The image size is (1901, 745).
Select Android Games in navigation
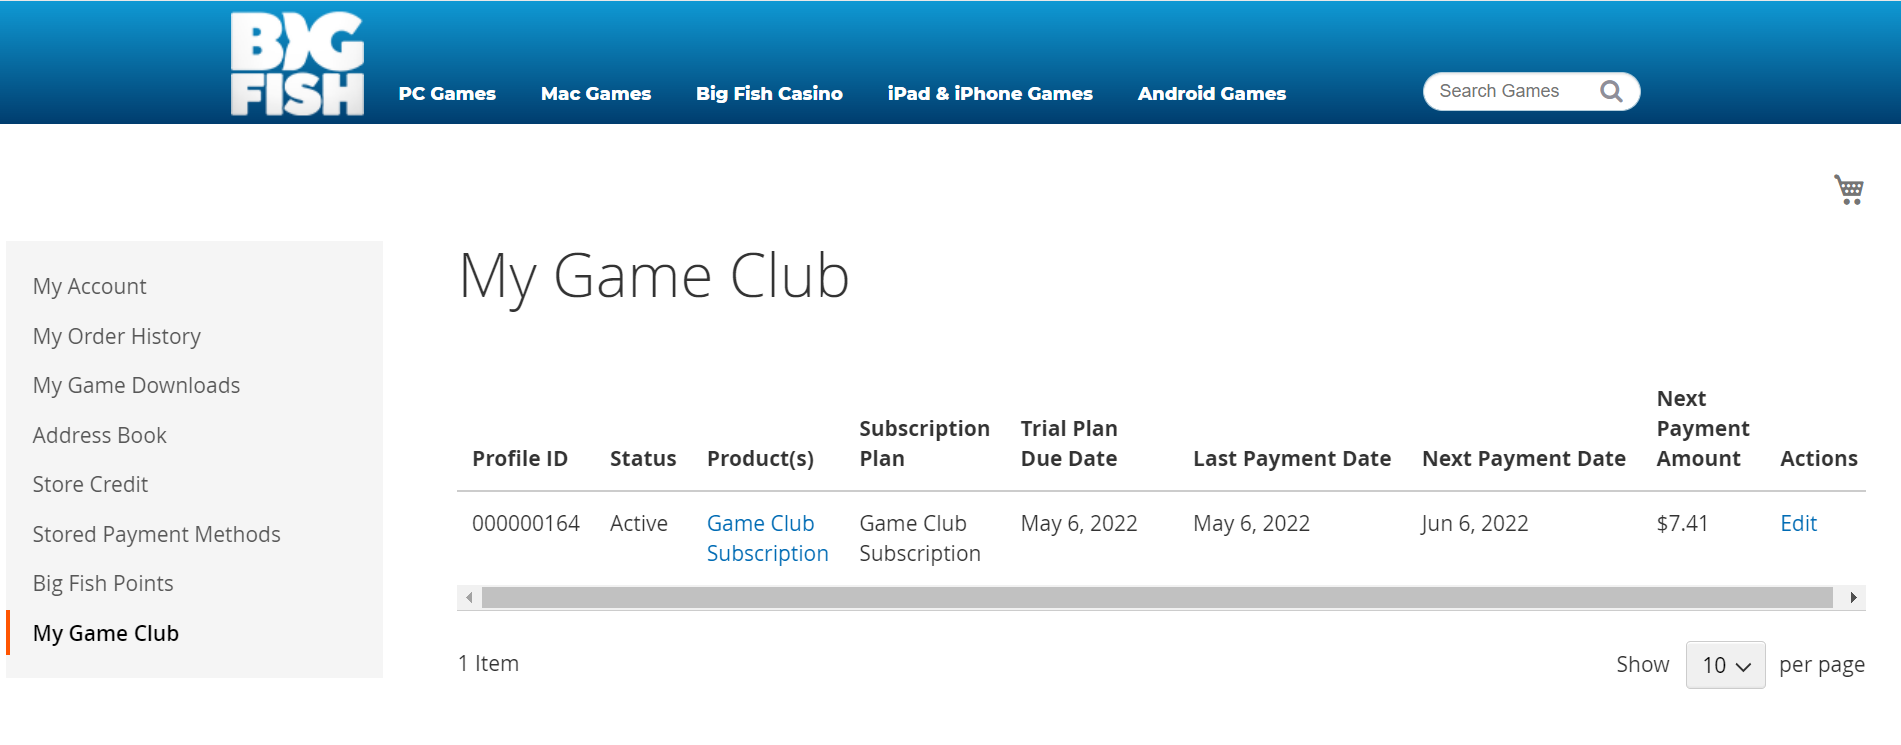1211,94
